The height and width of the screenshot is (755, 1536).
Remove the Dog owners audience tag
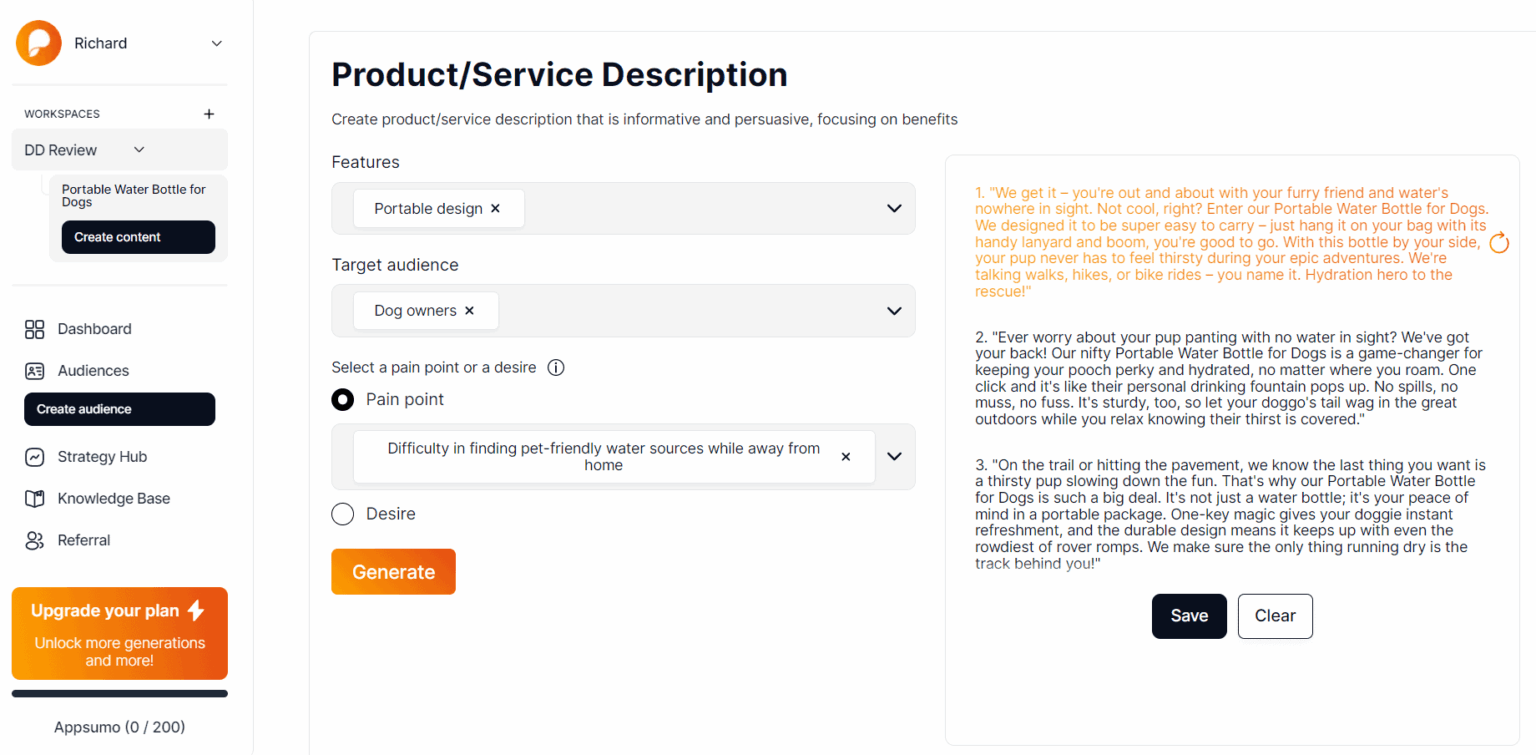[469, 310]
